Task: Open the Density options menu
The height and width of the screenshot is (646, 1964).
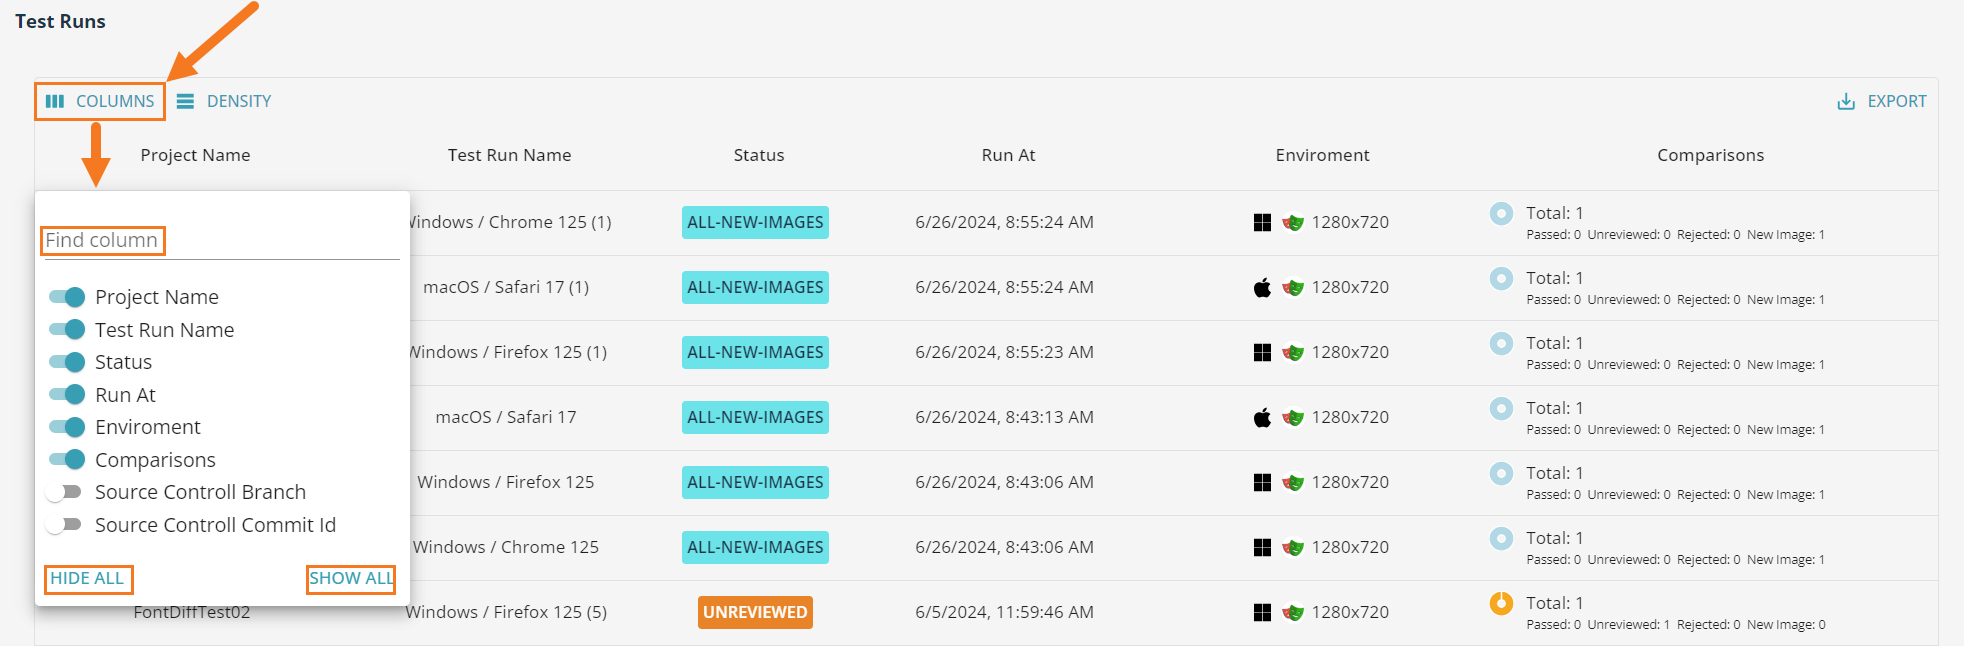Action: click(224, 101)
